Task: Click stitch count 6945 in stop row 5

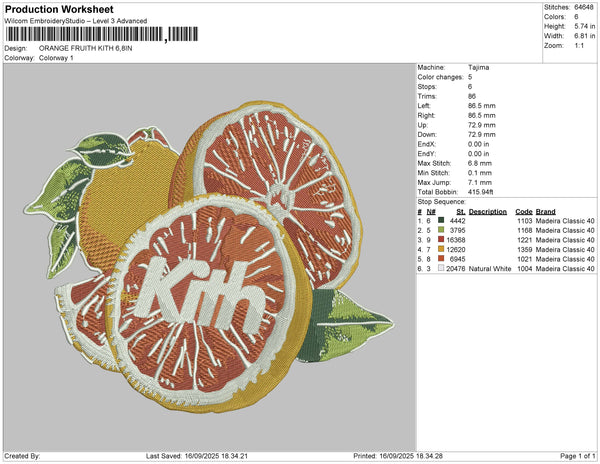Action: 458,259
